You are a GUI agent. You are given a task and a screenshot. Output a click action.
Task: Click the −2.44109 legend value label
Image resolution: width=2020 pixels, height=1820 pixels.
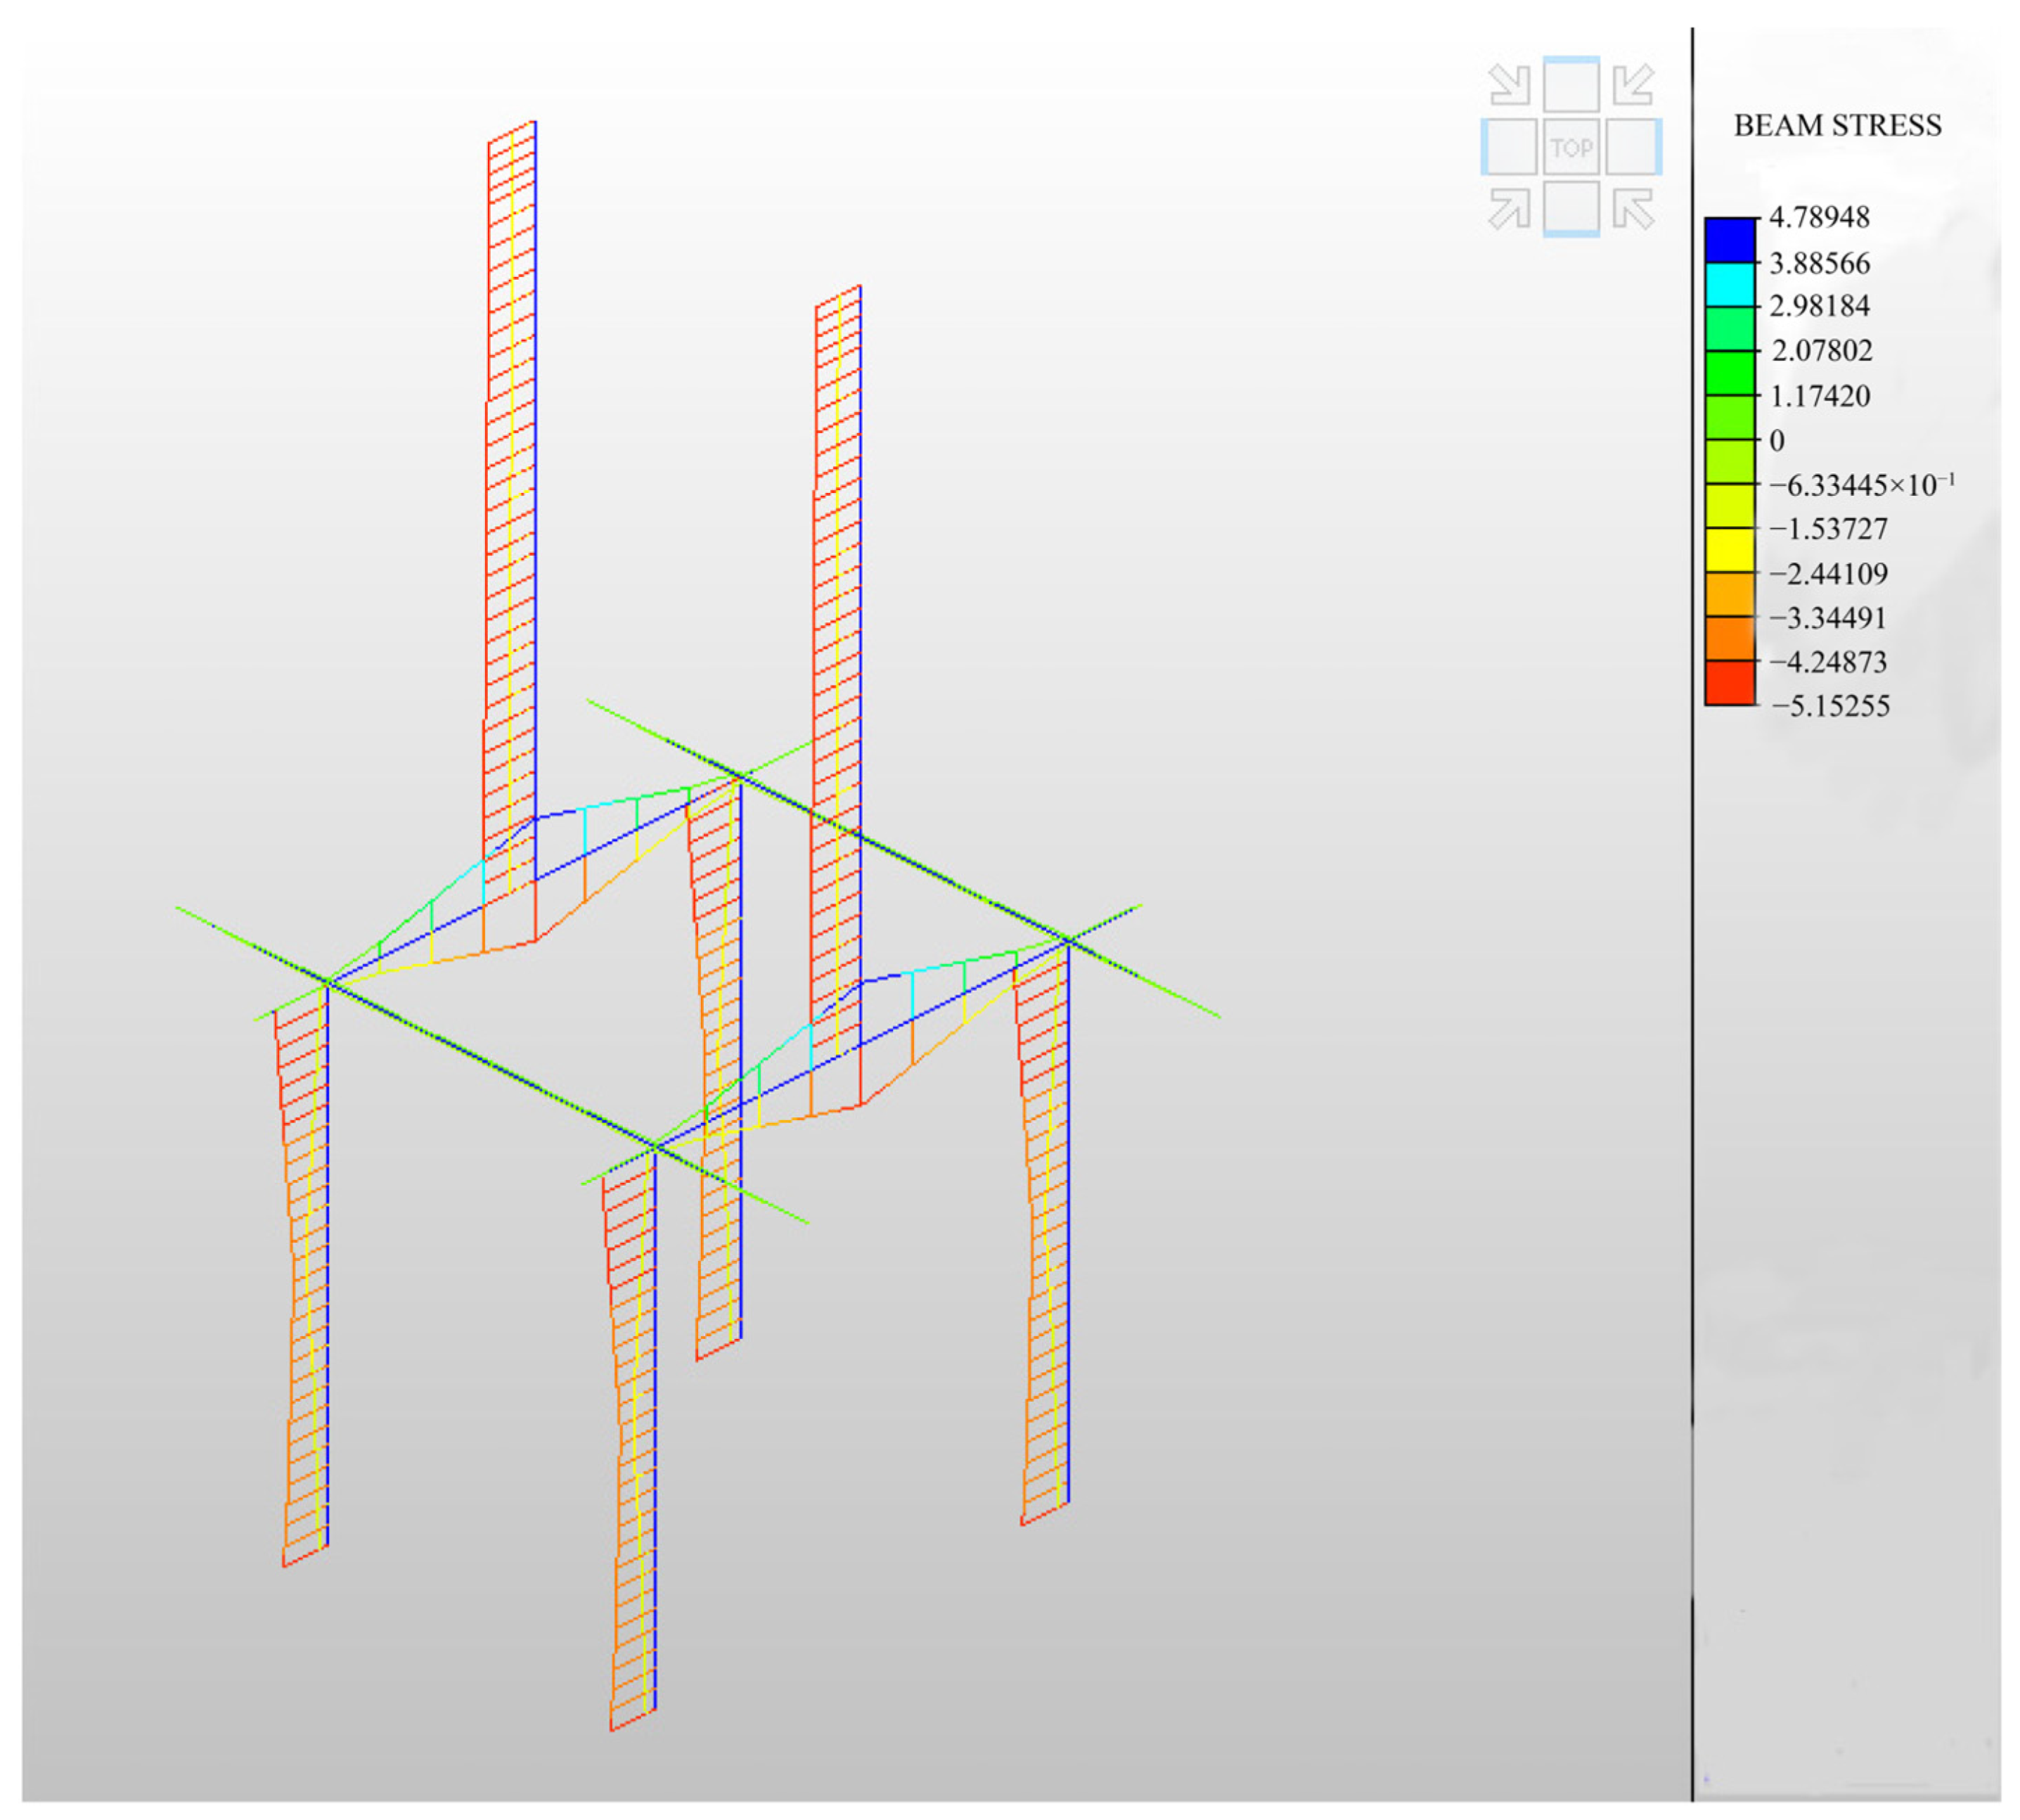coord(1828,574)
